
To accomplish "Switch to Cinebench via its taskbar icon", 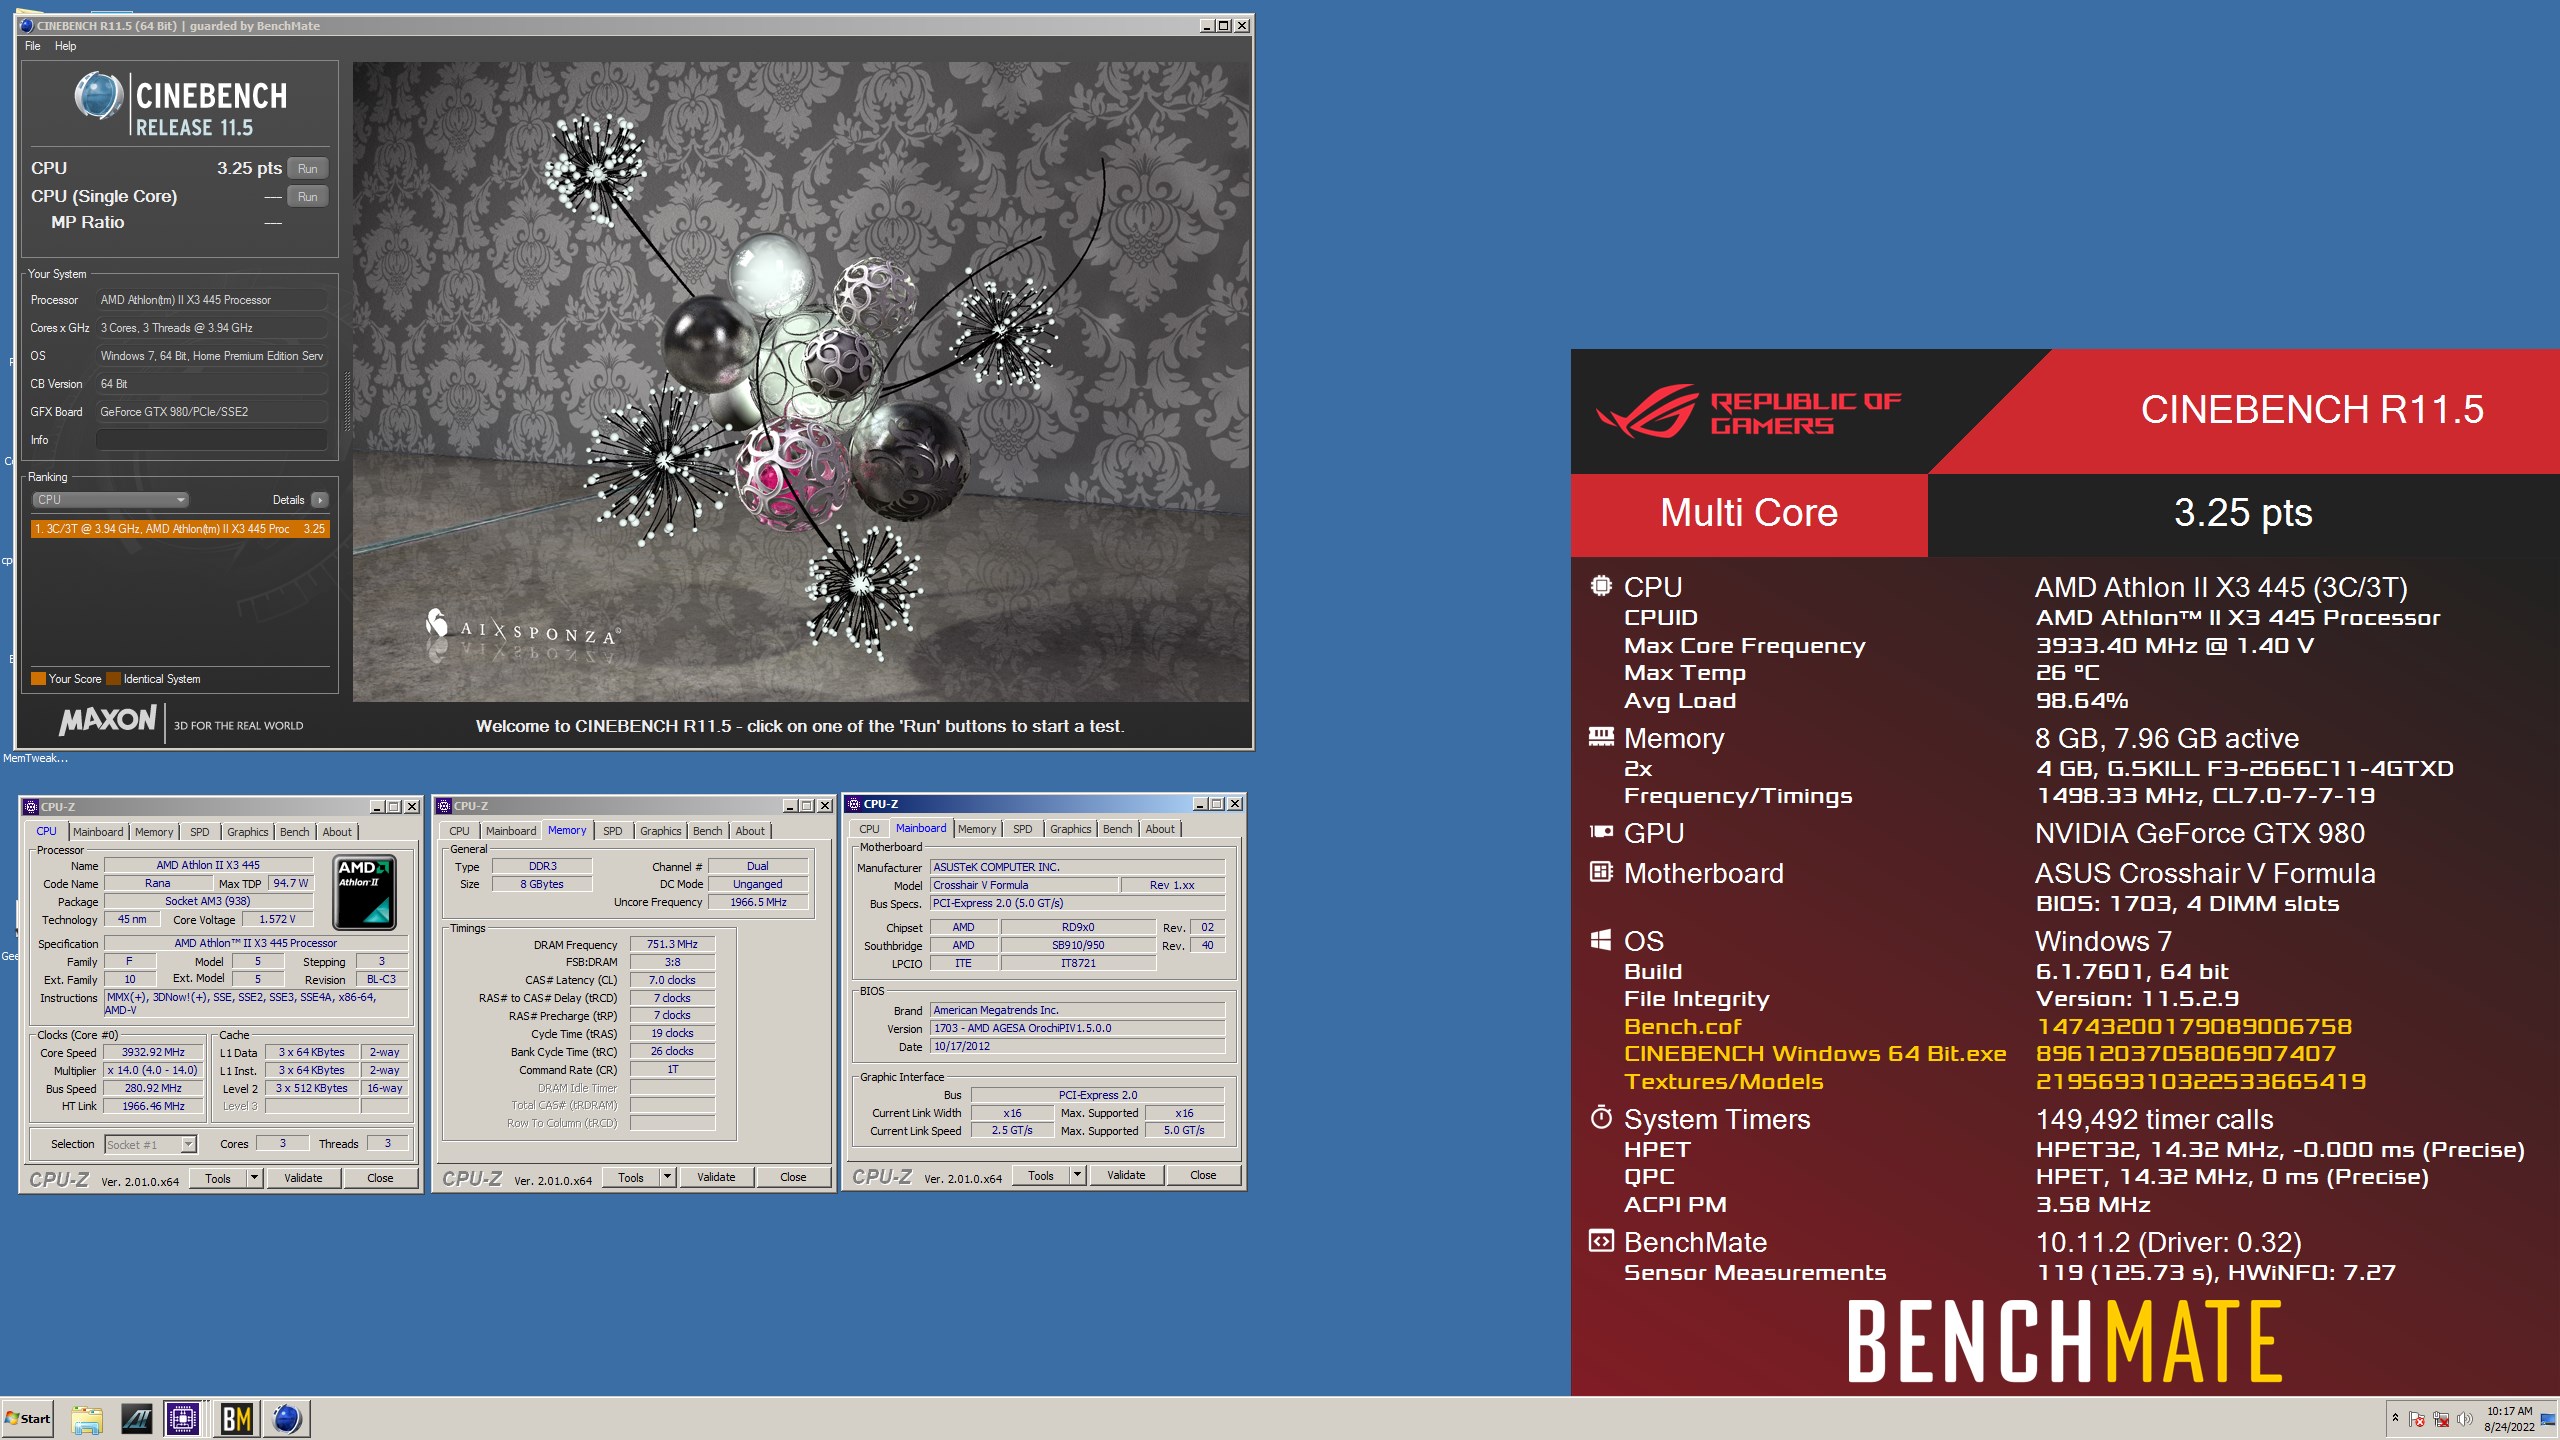I will pos(287,1419).
